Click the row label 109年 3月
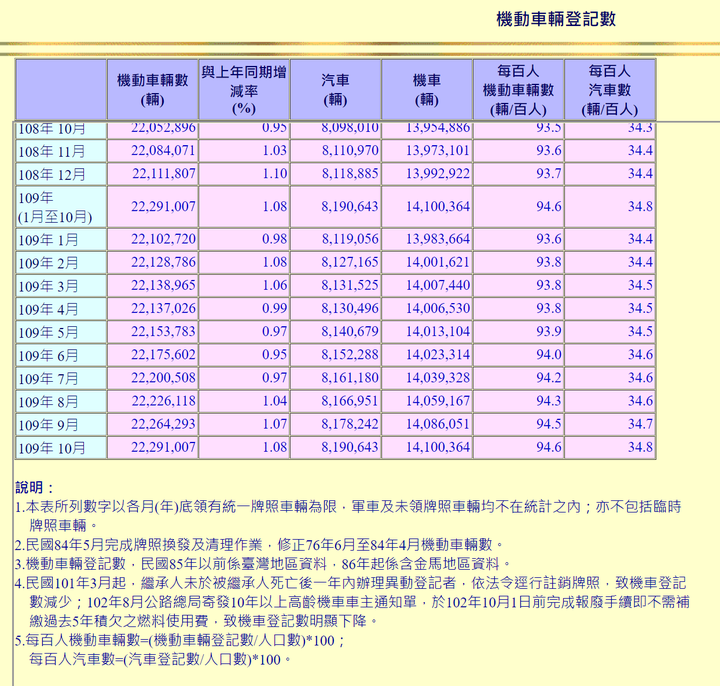The image size is (720, 686). pos(48,286)
